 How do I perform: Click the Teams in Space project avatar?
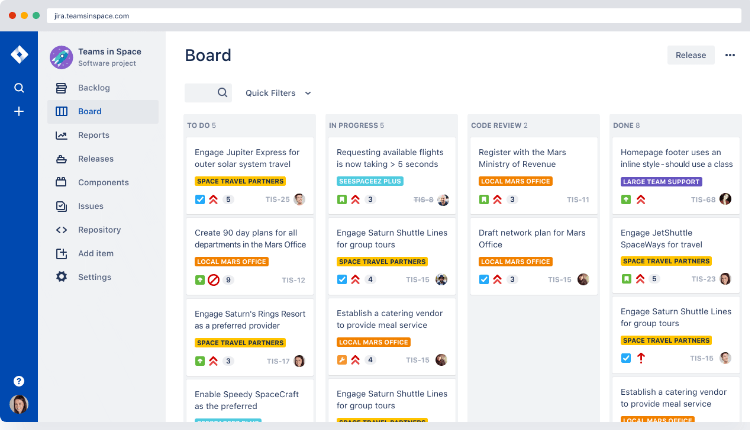coord(60,56)
